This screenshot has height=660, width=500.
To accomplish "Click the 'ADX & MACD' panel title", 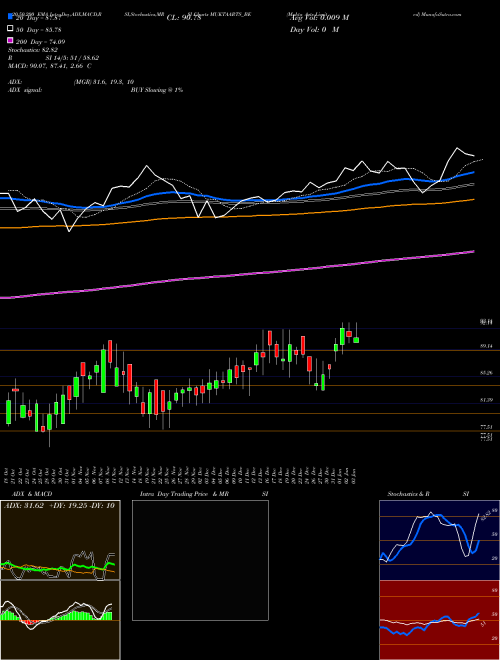I will (x=32, y=494).
